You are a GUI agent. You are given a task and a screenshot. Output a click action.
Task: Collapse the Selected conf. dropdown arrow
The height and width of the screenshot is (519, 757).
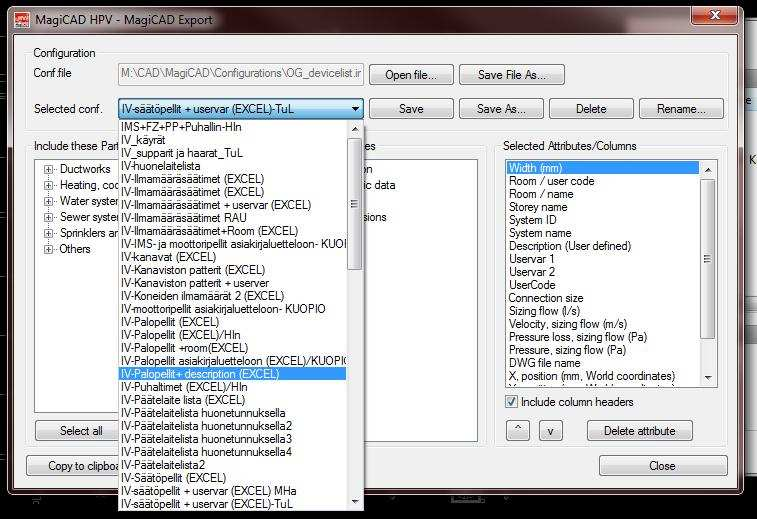tap(355, 109)
